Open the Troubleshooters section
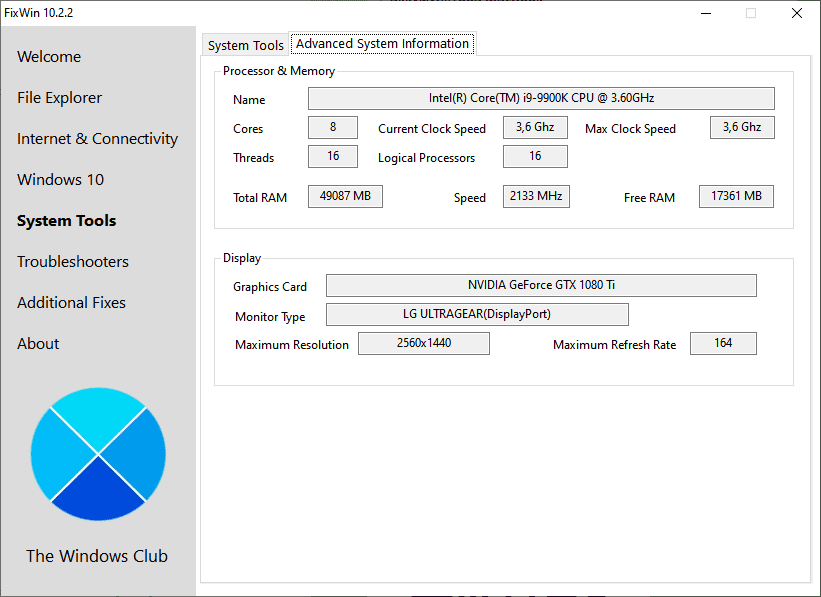821x597 pixels. point(73,261)
